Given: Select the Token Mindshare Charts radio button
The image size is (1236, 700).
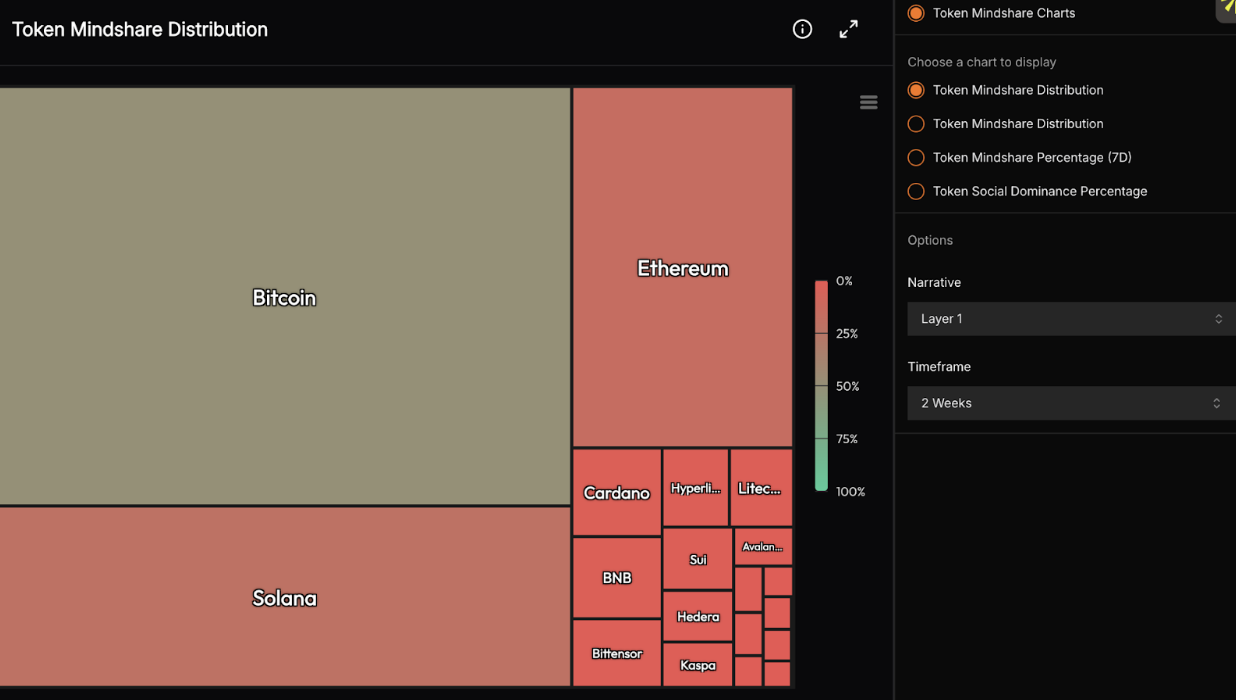Looking at the screenshot, I should tap(916, 13).
